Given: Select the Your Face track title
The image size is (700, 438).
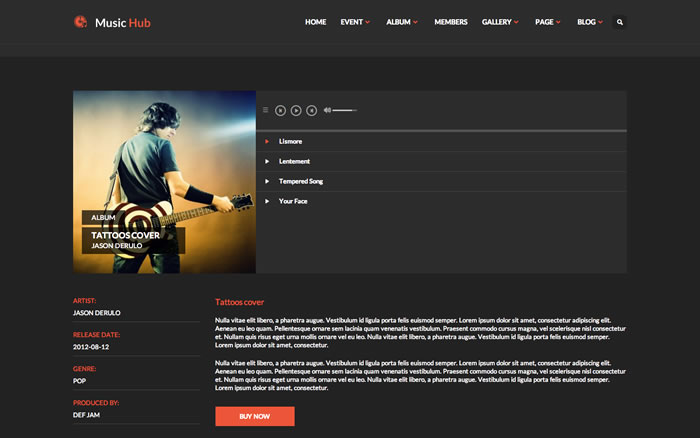Looking at the screenshot, I should (x=293, y=201).
